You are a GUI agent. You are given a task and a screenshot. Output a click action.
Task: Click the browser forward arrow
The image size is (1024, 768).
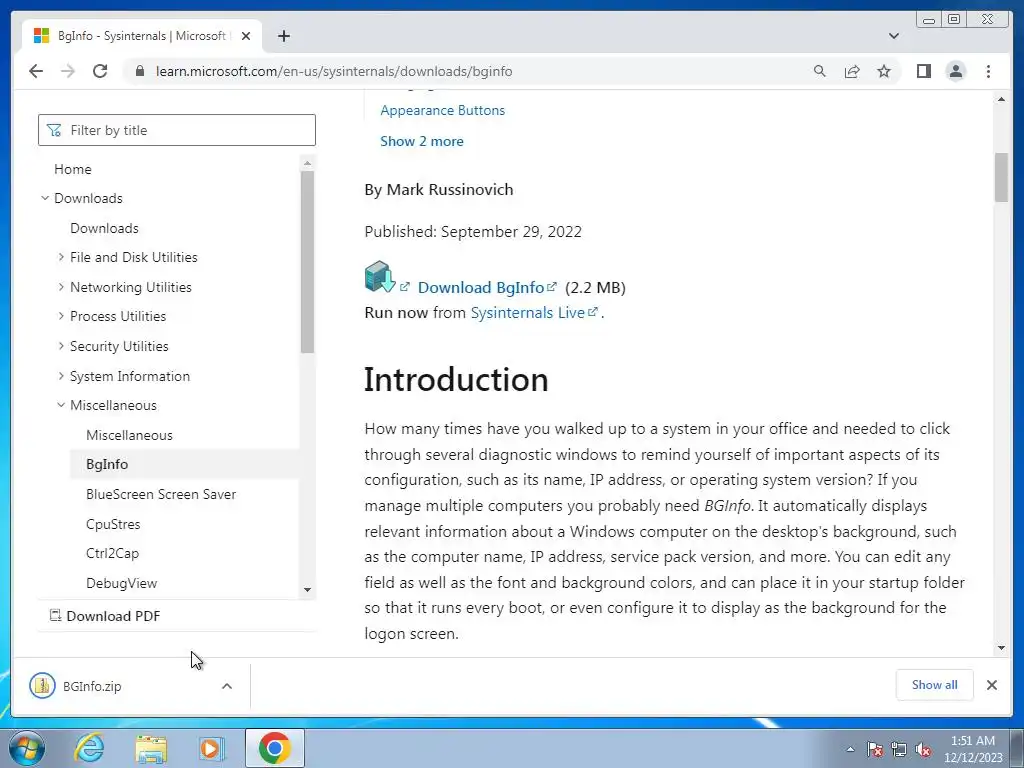68,71
